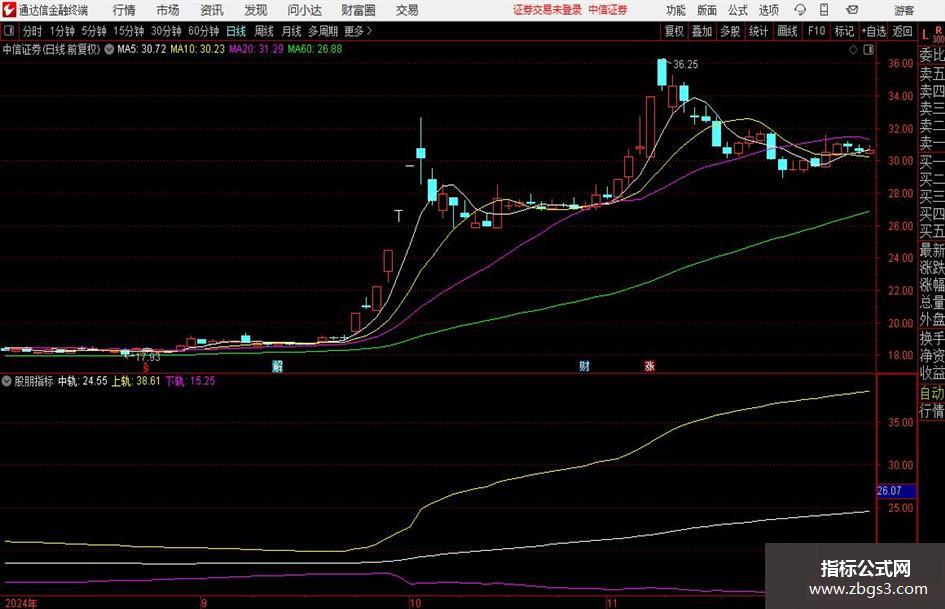The width and height of the screenshot is (945, 609).
Task: Click the R 300 icon in side panel
Action: 938,34
